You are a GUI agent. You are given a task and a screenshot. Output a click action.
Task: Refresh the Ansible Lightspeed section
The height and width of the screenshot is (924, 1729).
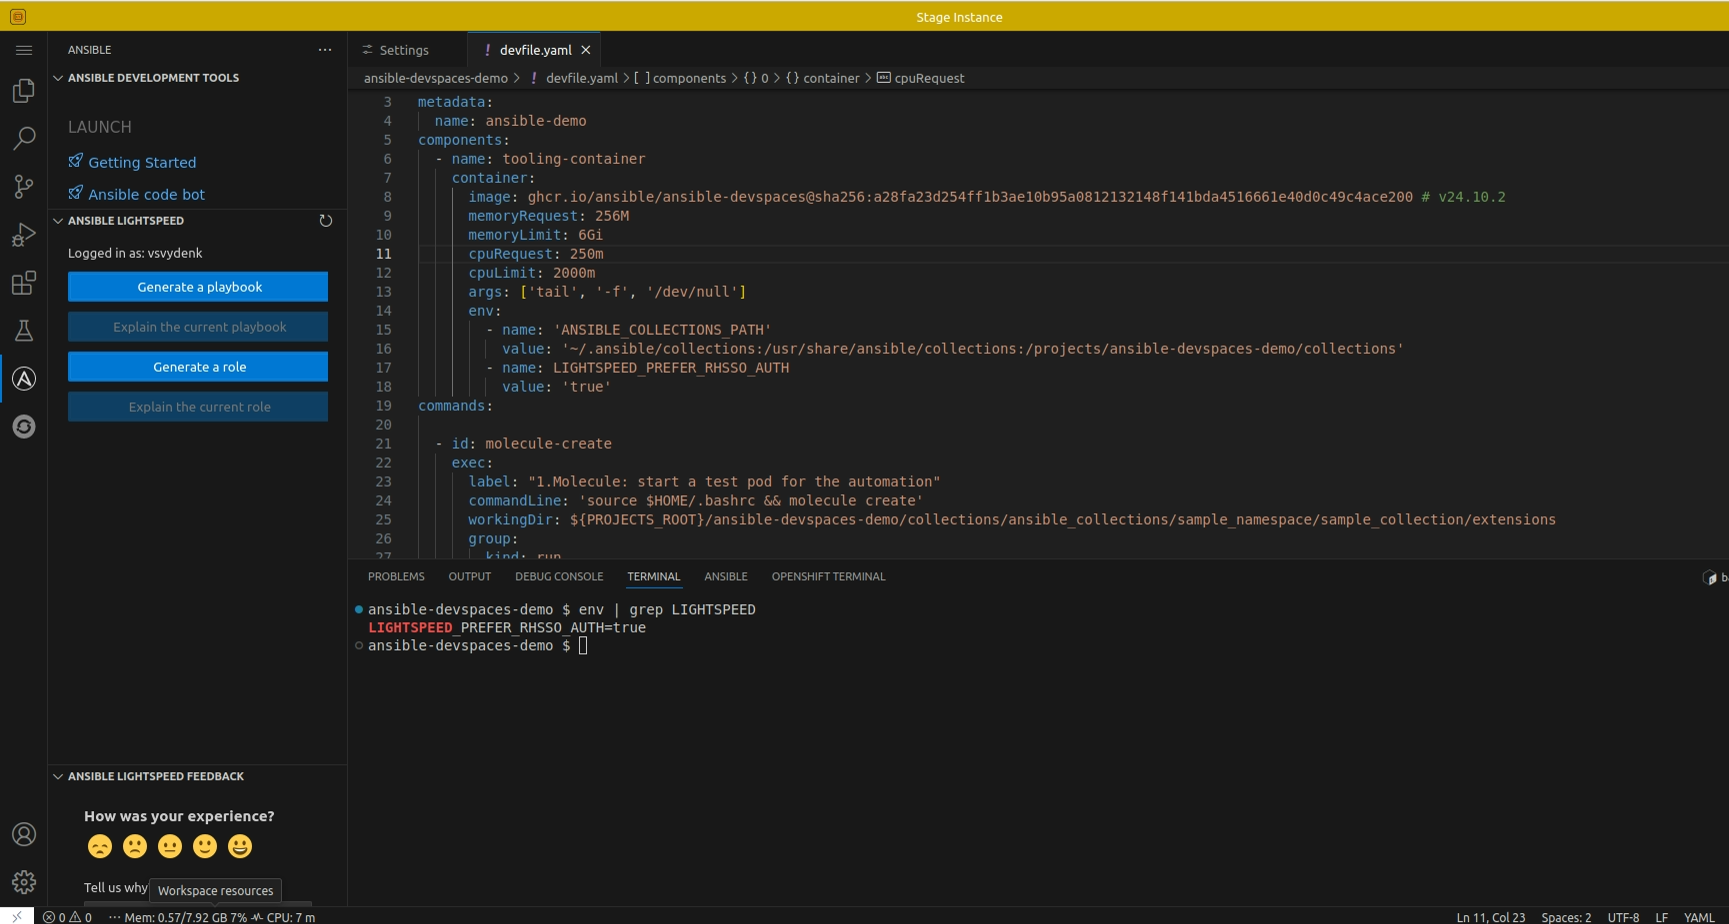325,221
